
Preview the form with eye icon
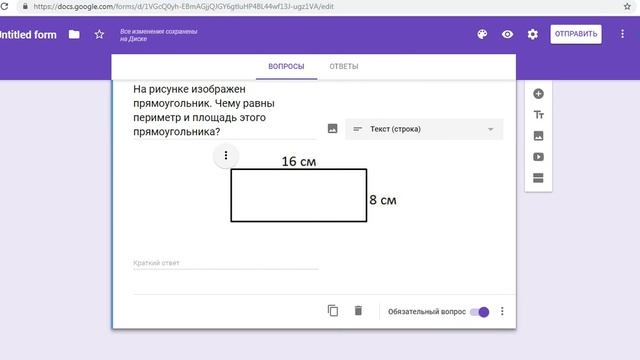click(x=507, y=34)
